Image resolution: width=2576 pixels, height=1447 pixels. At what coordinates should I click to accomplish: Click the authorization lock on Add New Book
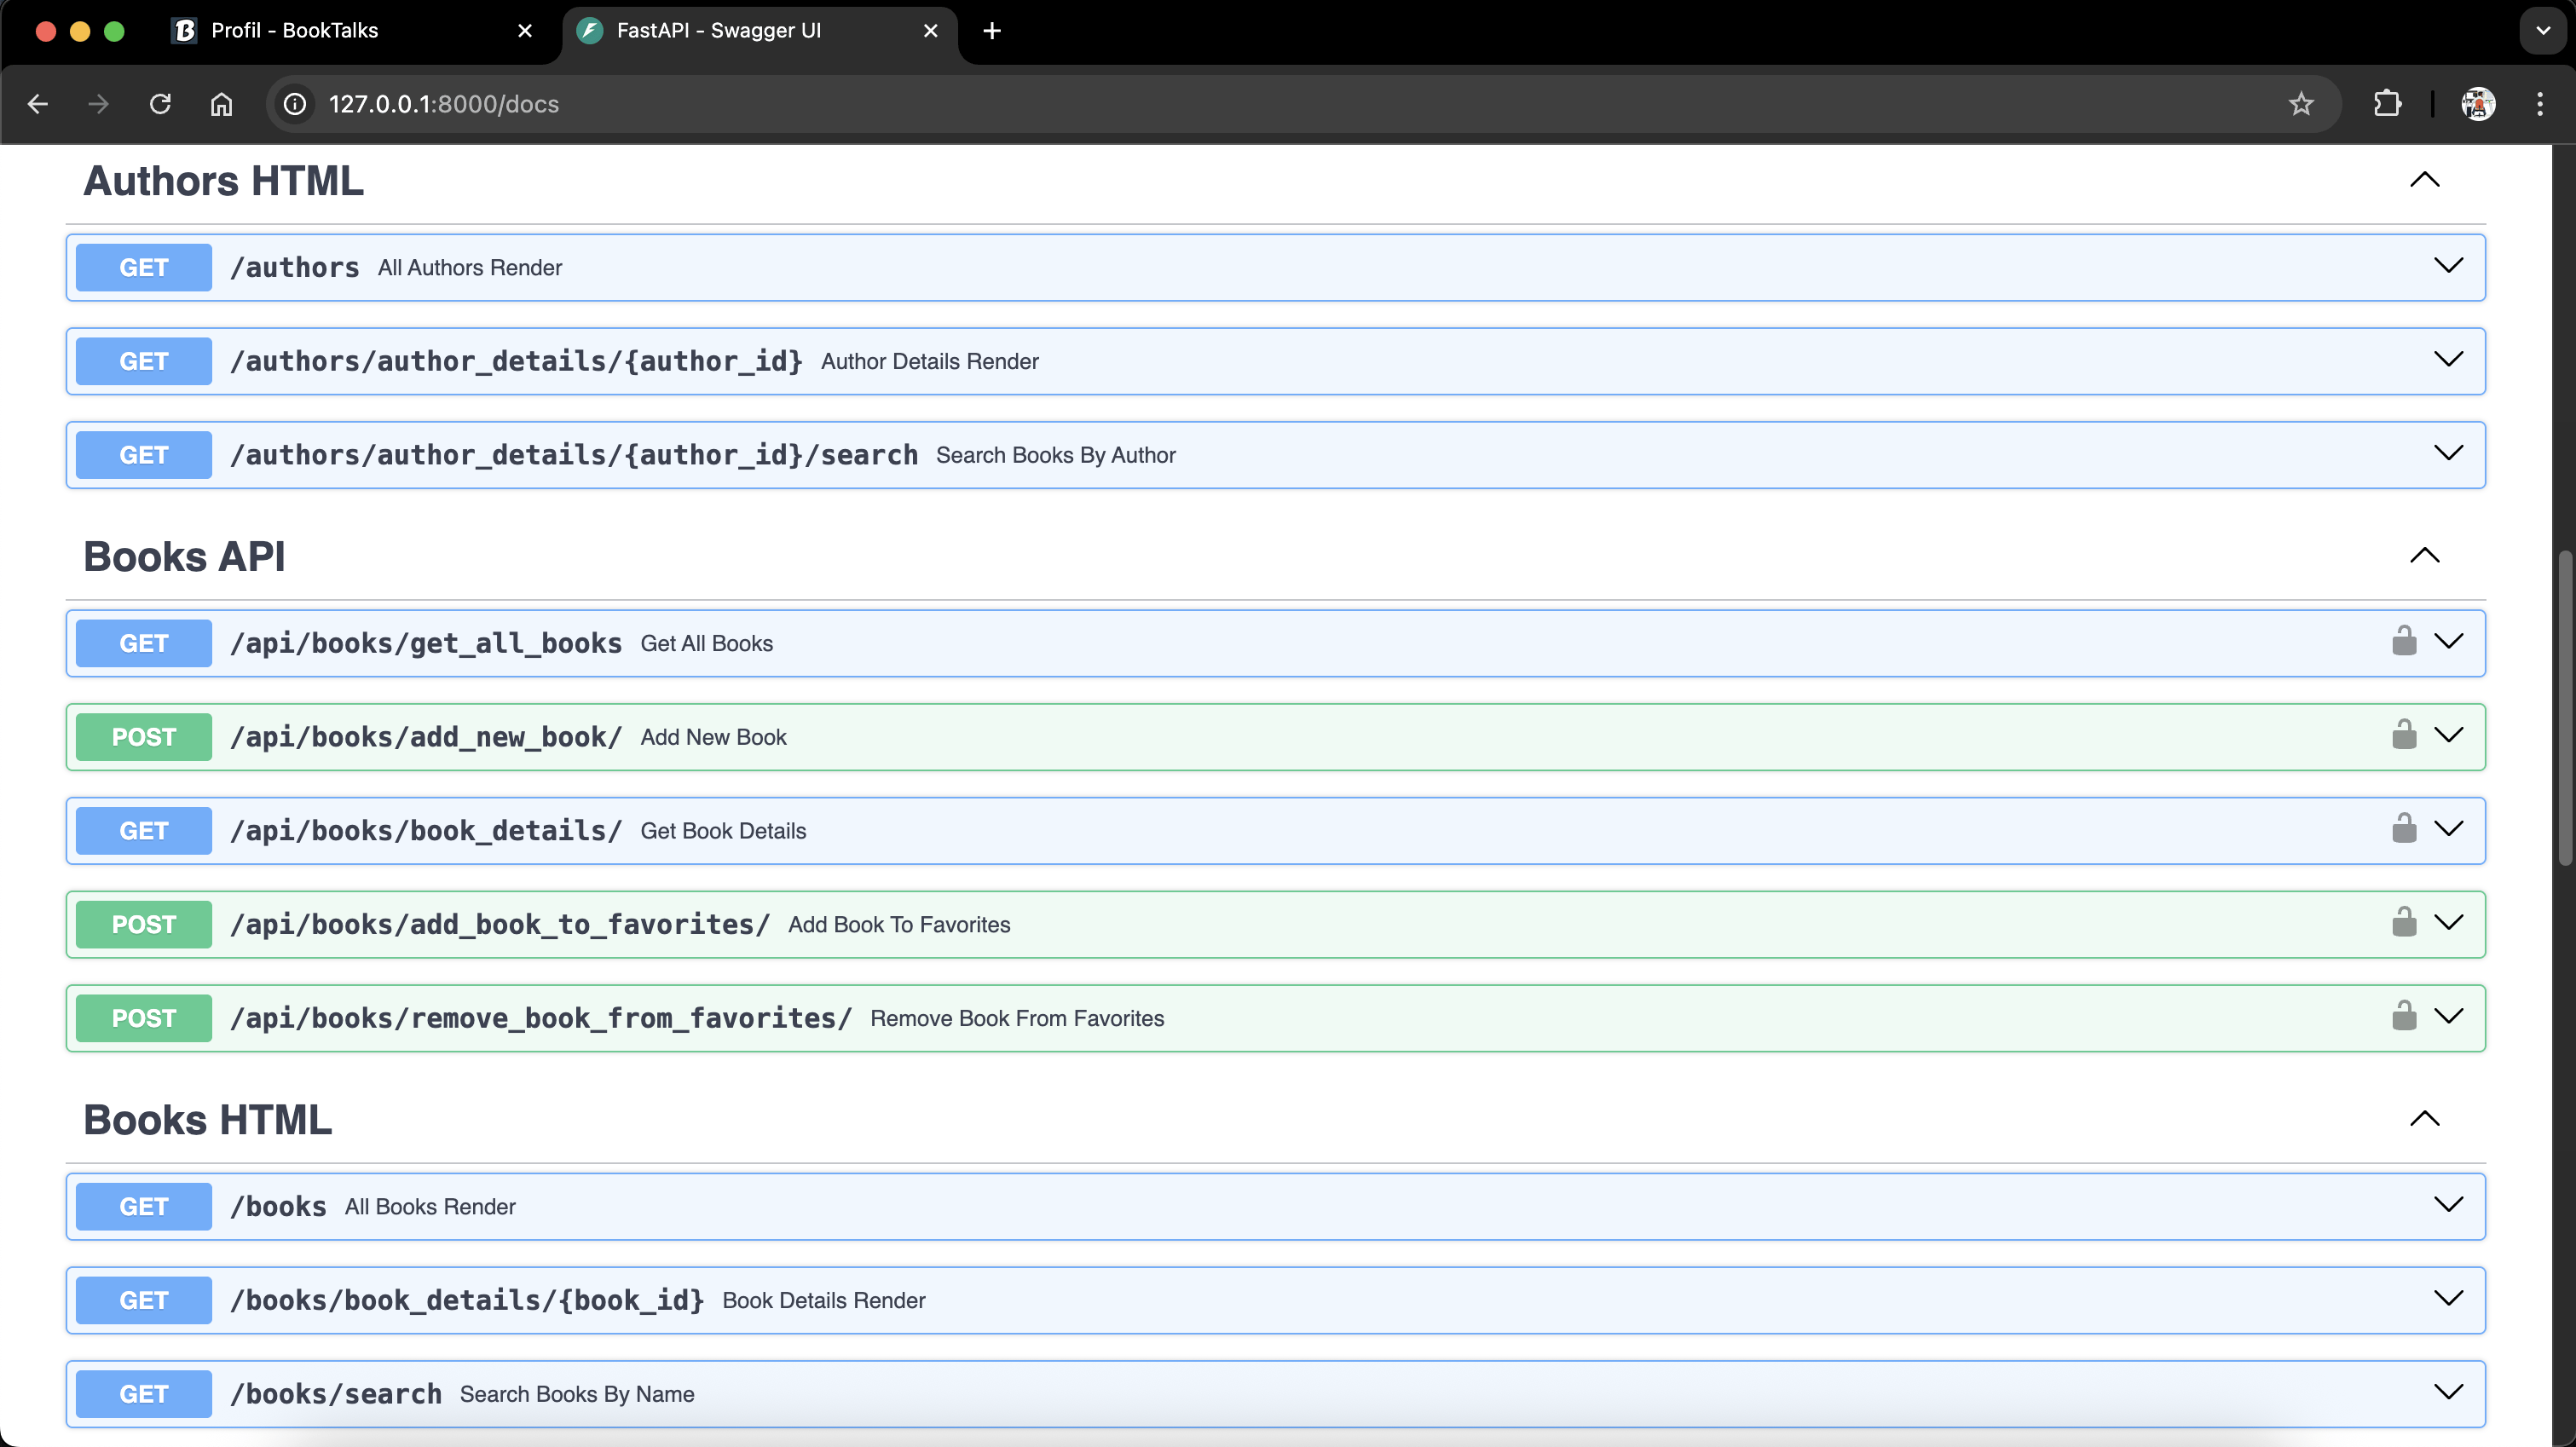[x=2403, y=736]
